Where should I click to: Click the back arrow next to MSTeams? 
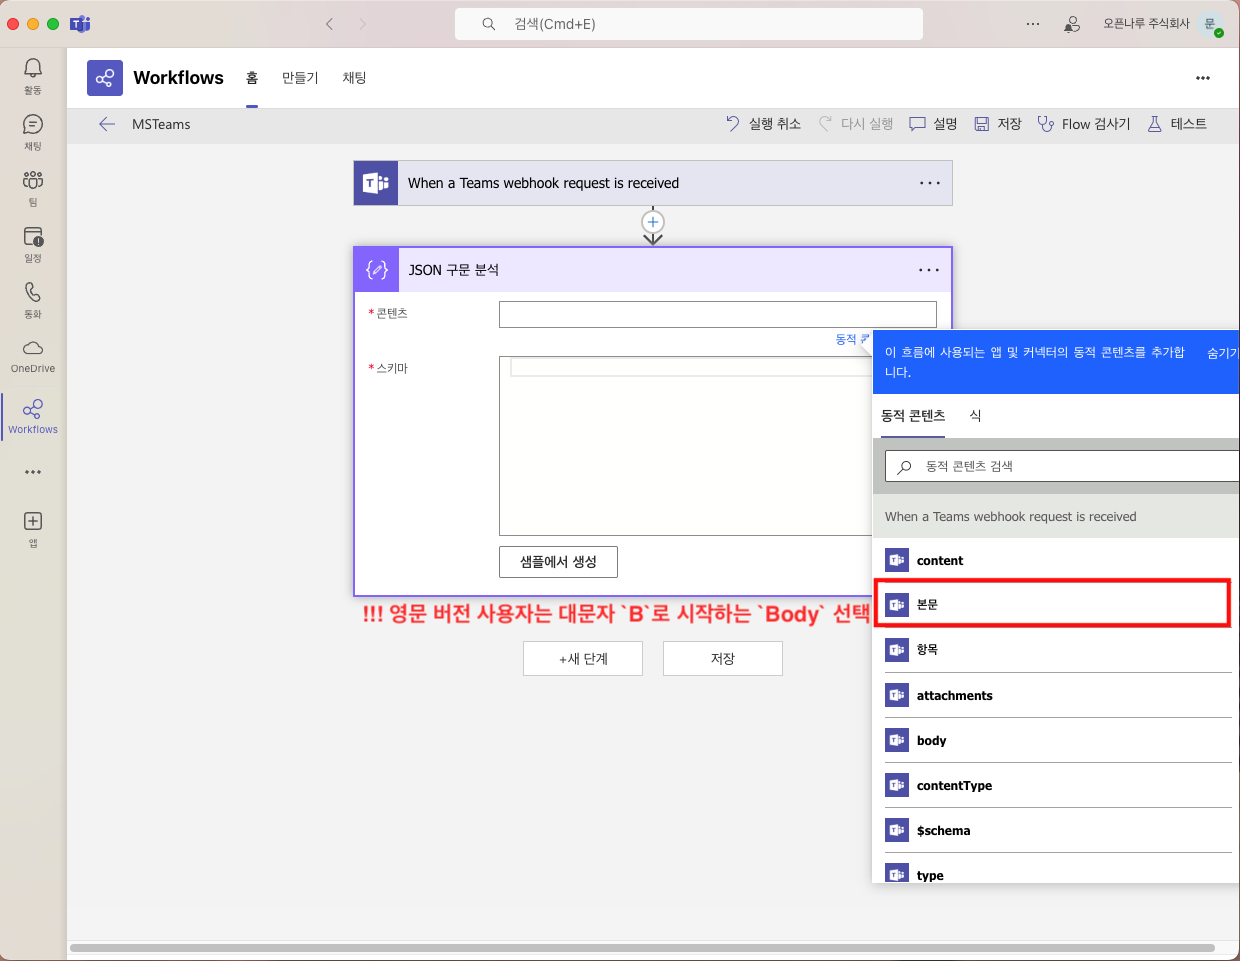[107, 124]
